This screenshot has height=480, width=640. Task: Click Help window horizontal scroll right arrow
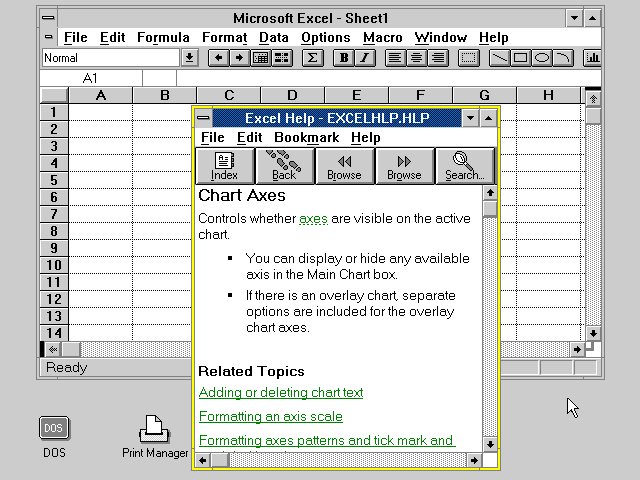point(474,461)
